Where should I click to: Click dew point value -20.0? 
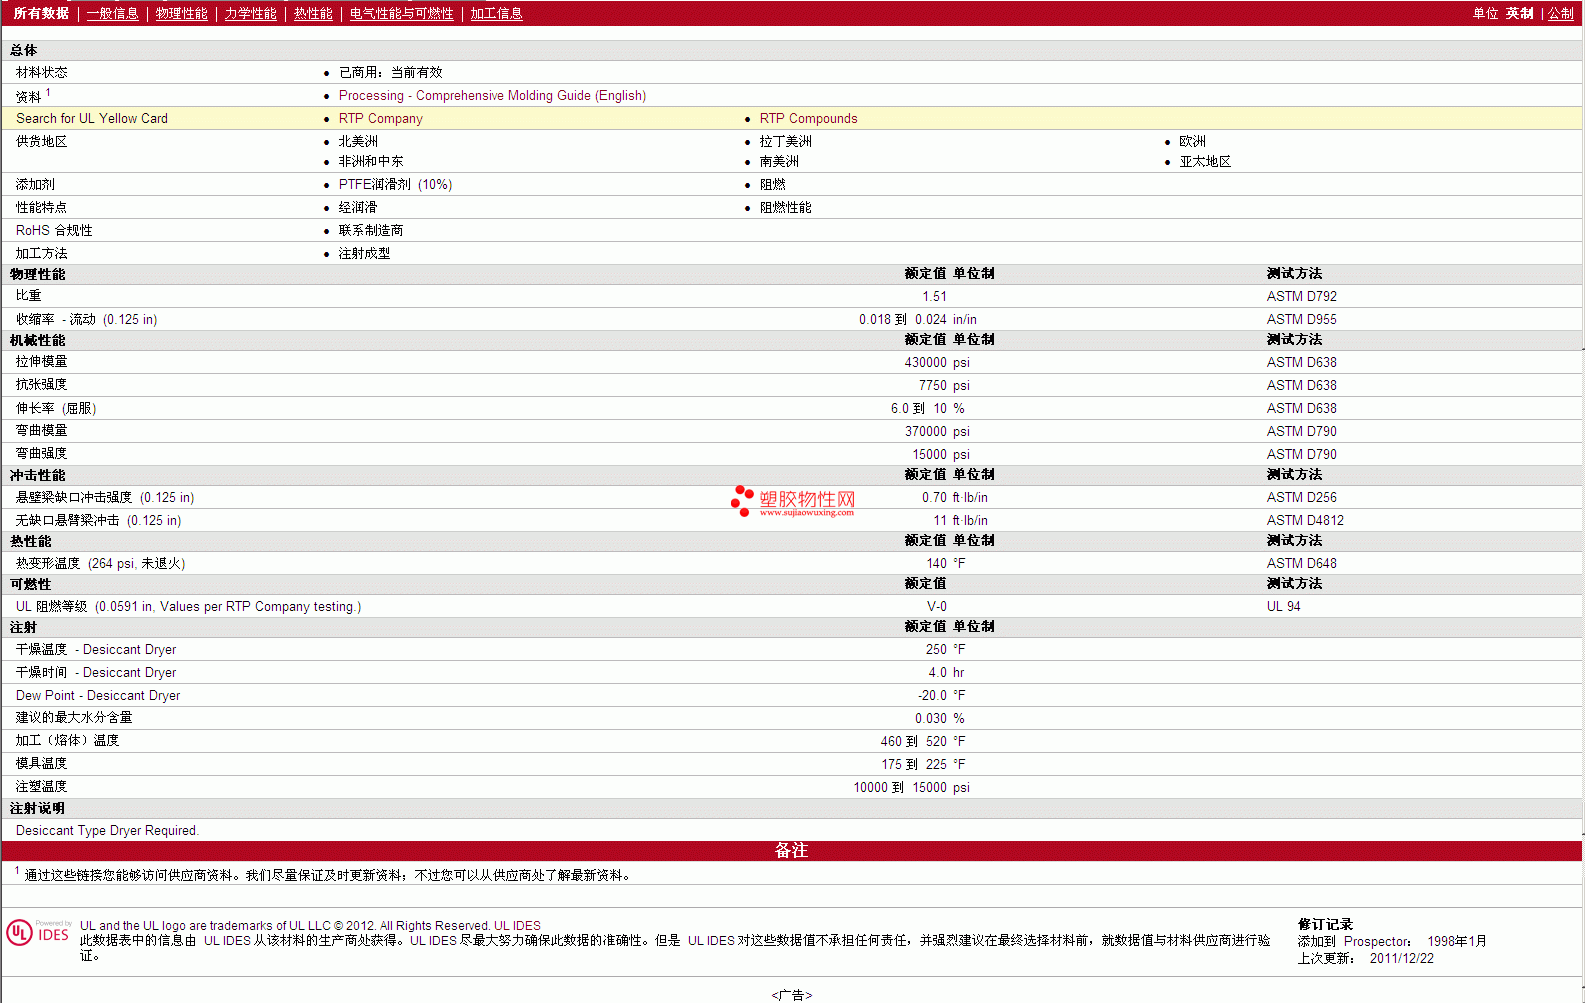click(x=932, y=696)
